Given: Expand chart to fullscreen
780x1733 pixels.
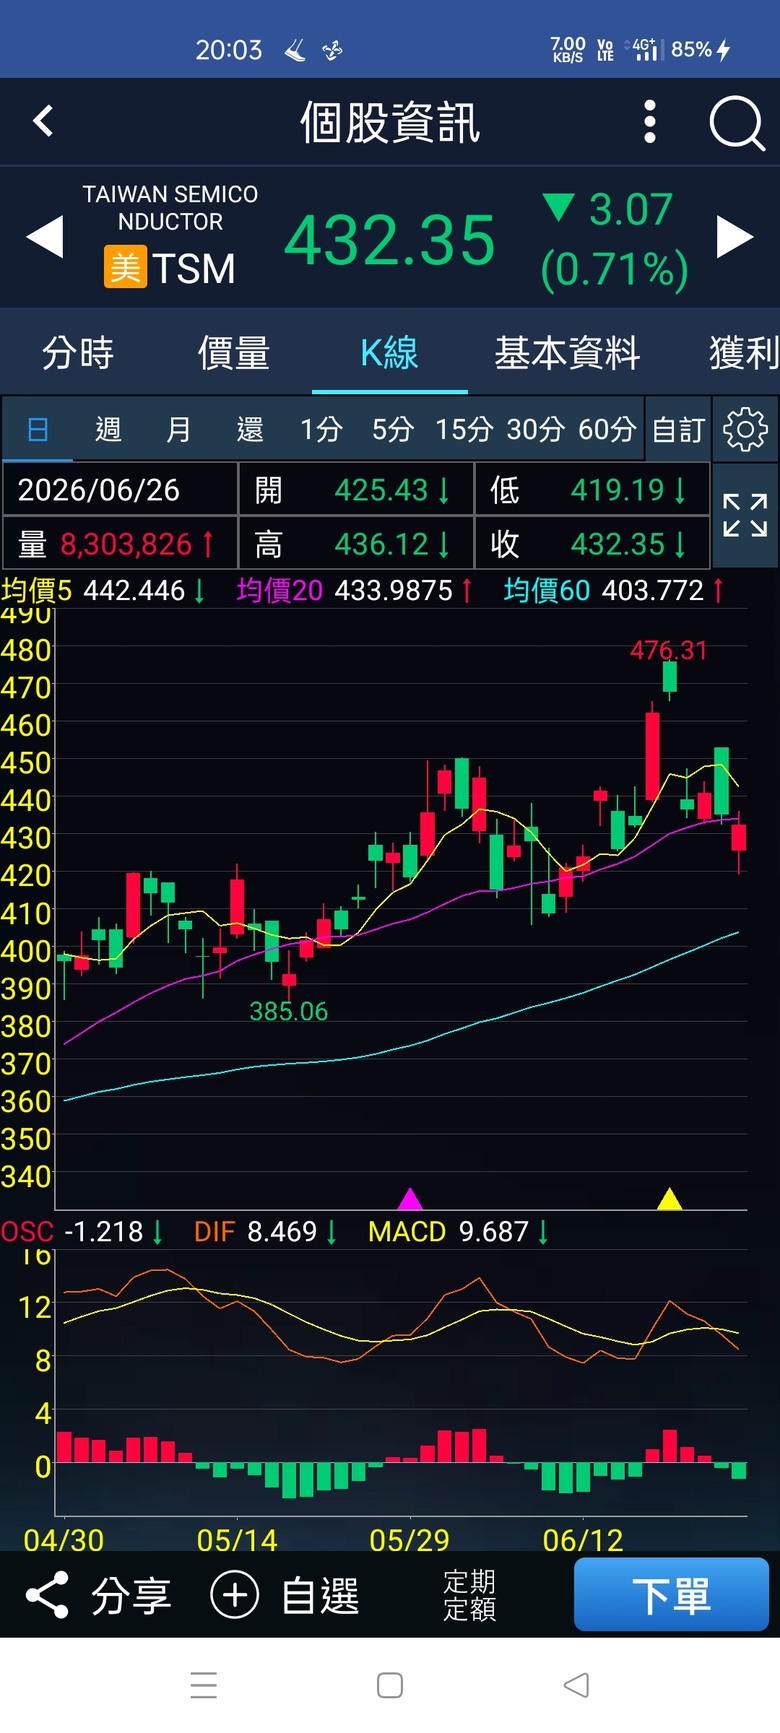Looking at the screenshot, I should (745, 515).
